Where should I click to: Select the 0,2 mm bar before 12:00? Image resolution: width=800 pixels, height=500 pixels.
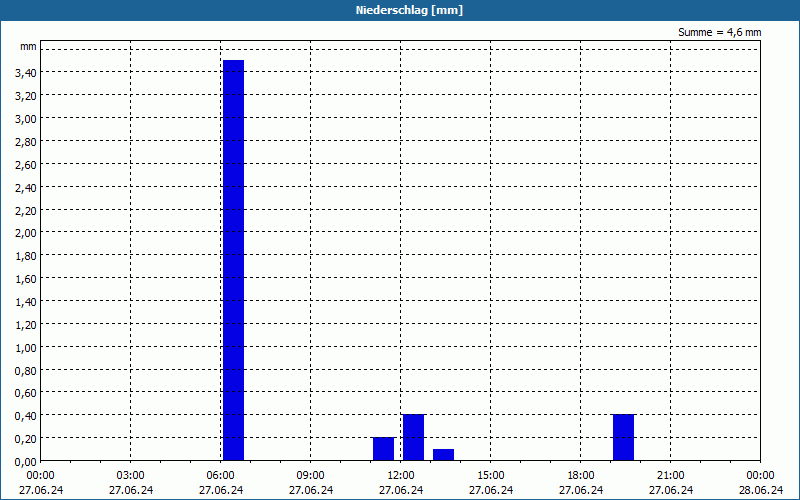coord(383,449)
